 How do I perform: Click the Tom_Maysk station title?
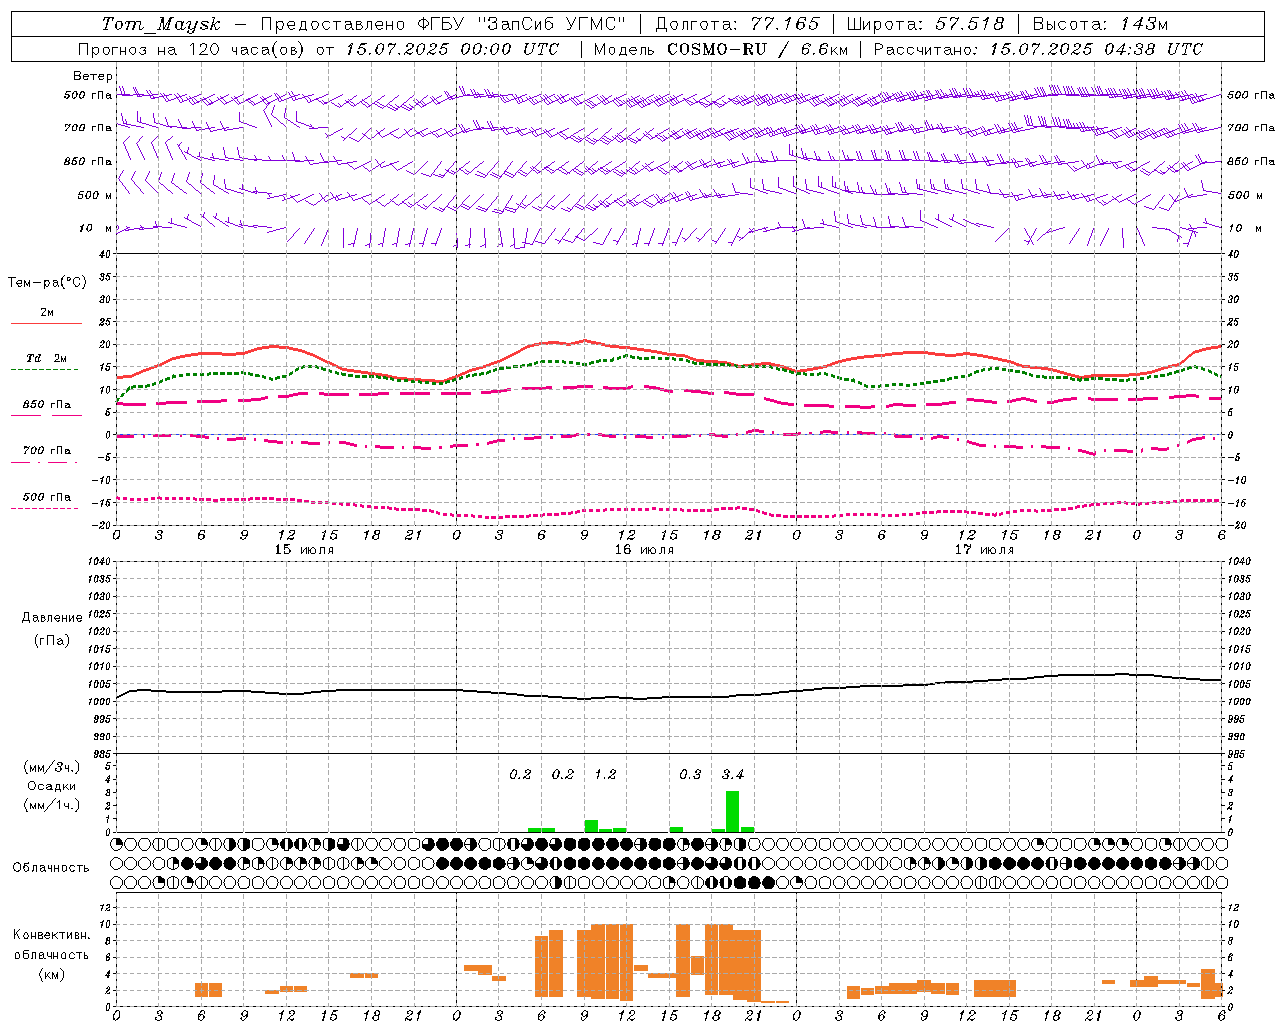pyautogui.click(x=161, y=24)
